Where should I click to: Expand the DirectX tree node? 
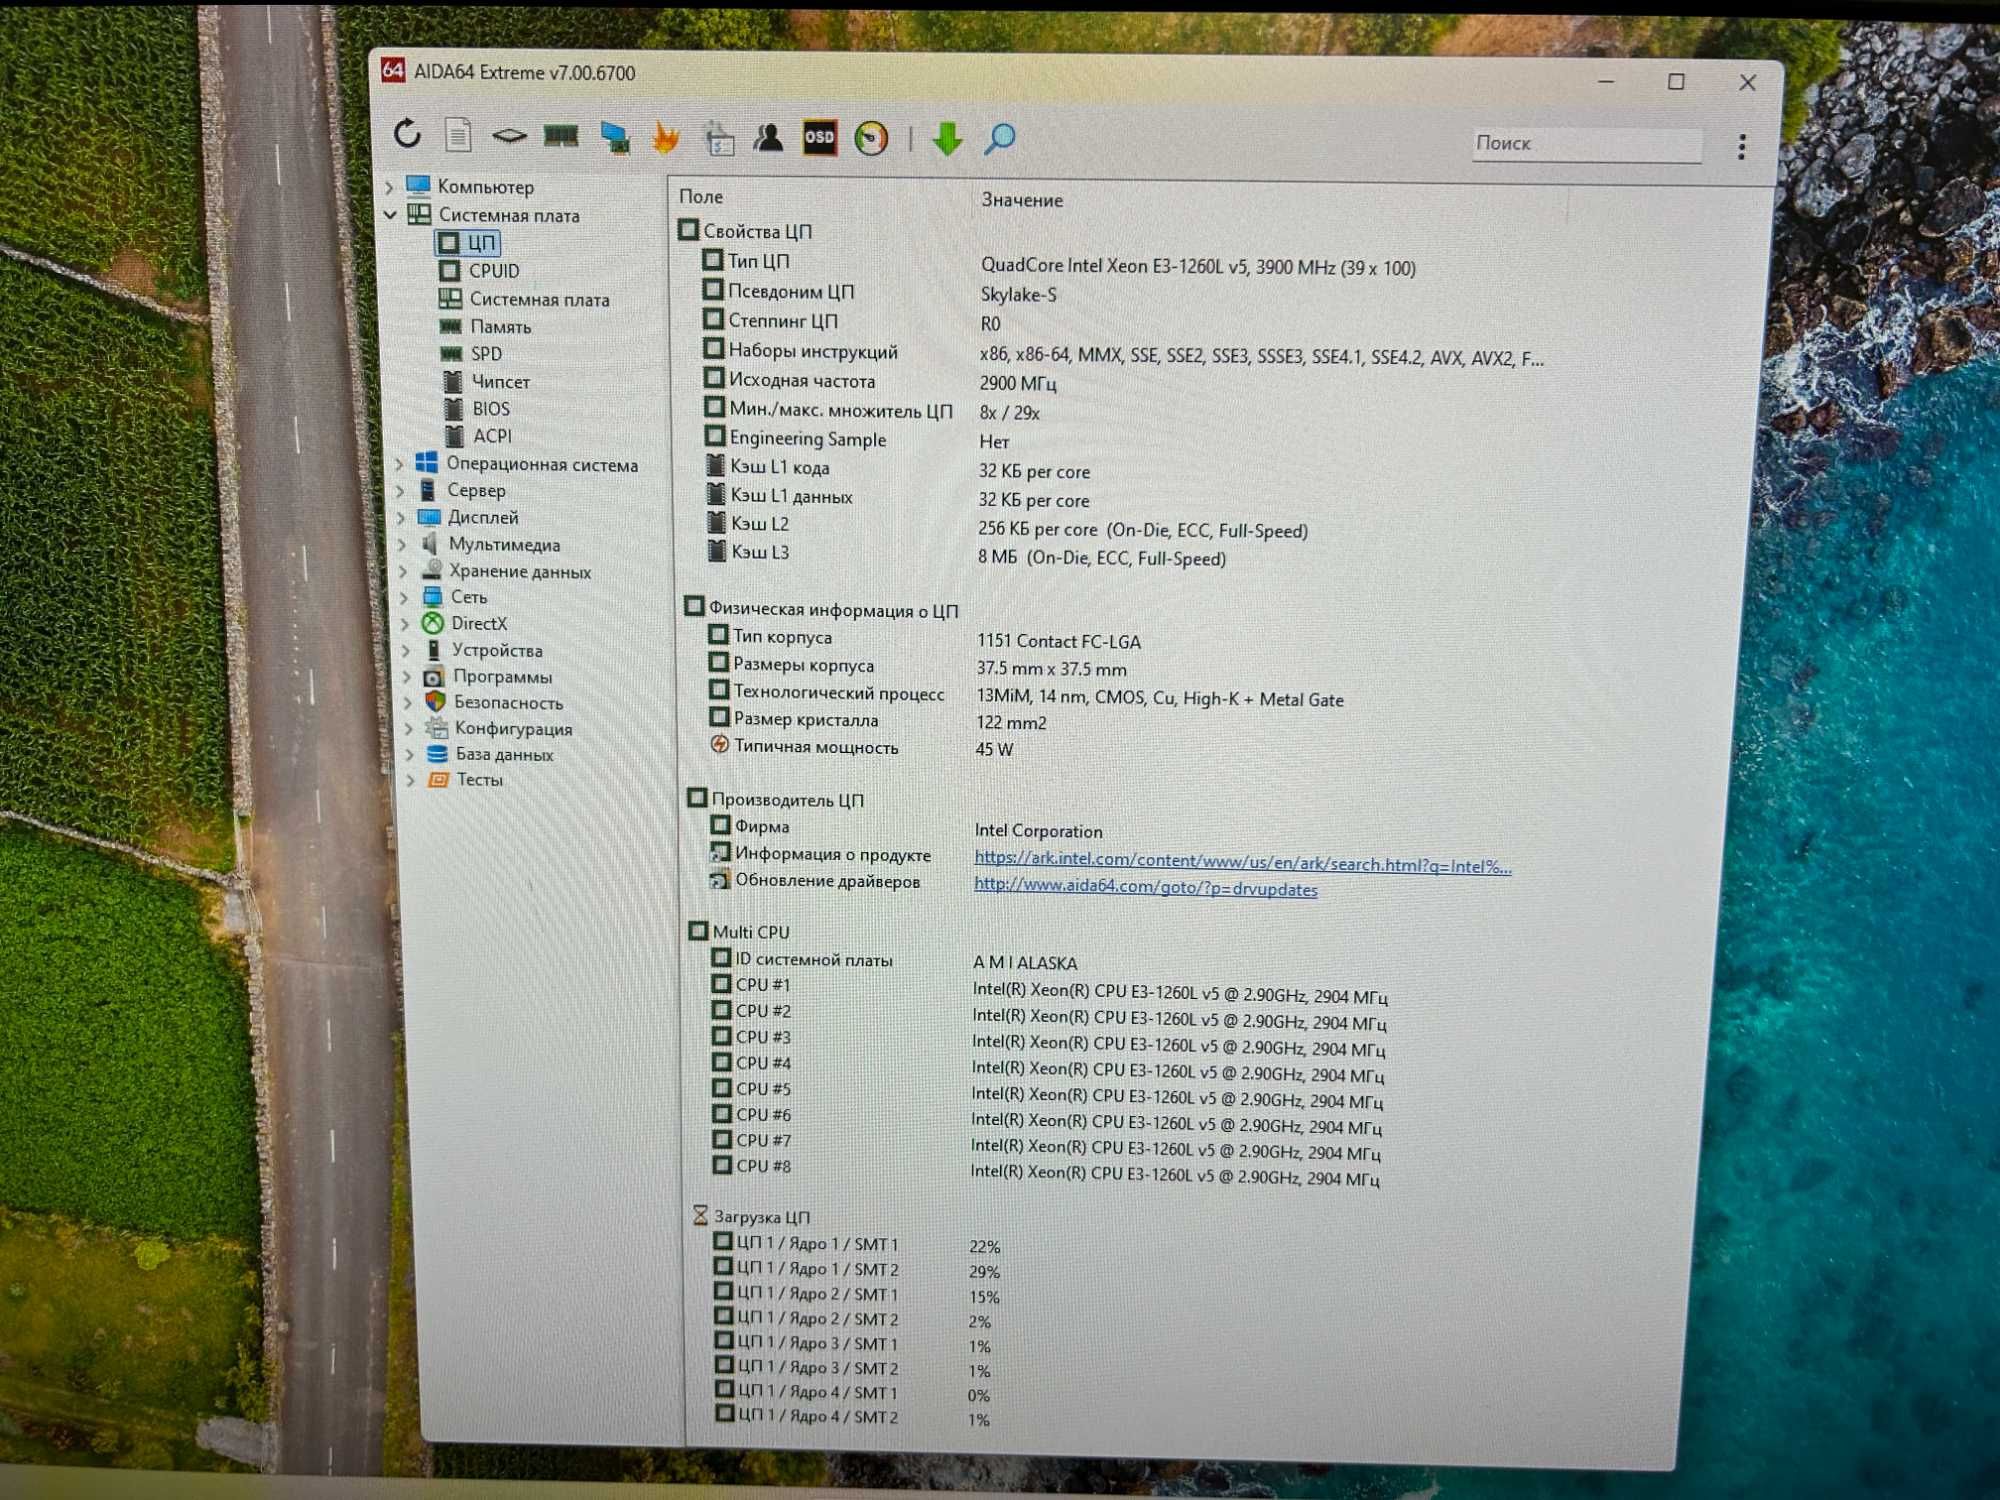pos(406,624)
